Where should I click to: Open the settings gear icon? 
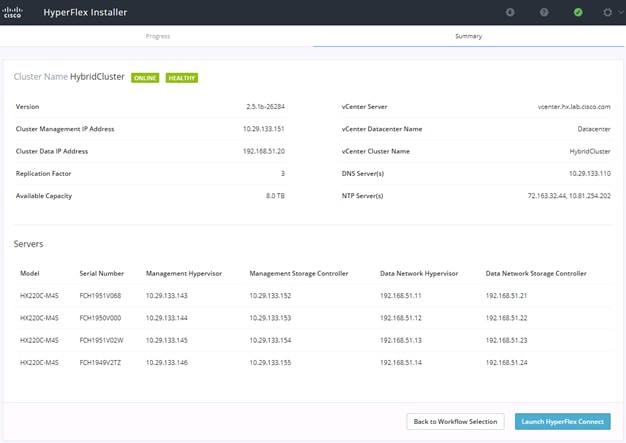click(607, 12)
